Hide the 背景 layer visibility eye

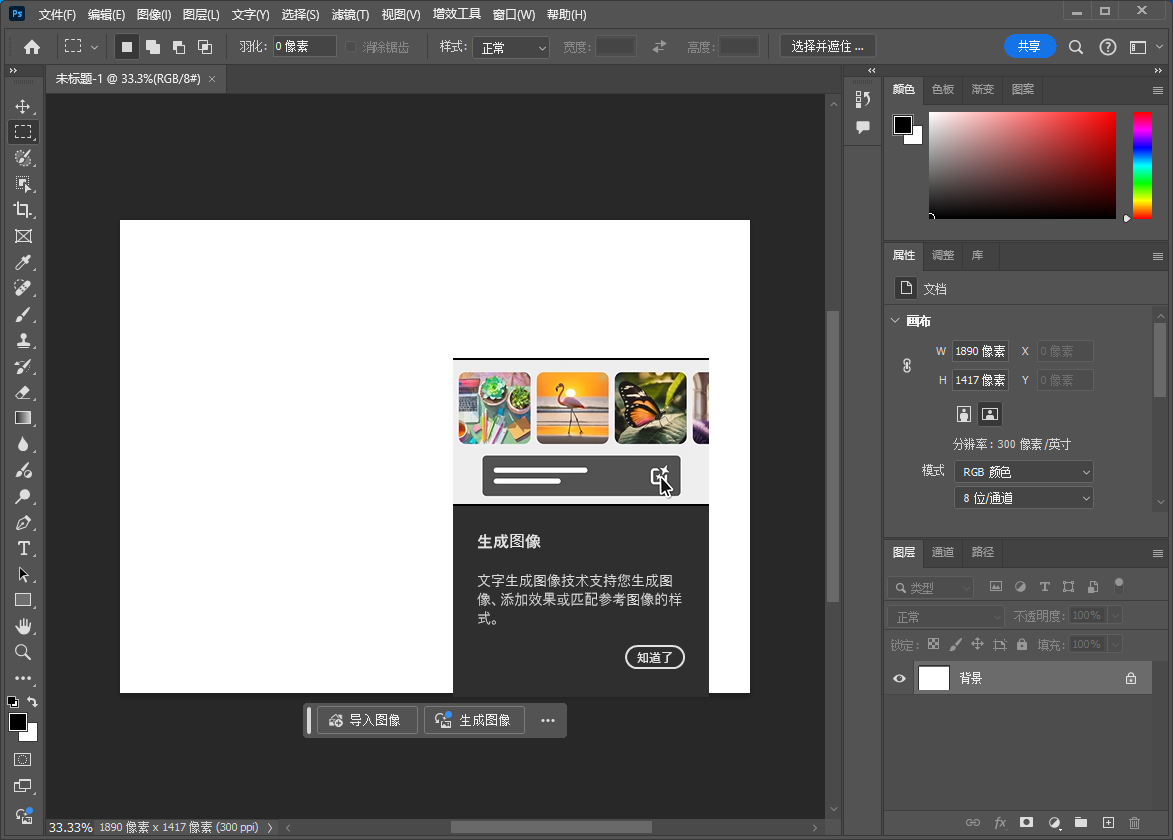pyautogui.click(x=899, y=678)
